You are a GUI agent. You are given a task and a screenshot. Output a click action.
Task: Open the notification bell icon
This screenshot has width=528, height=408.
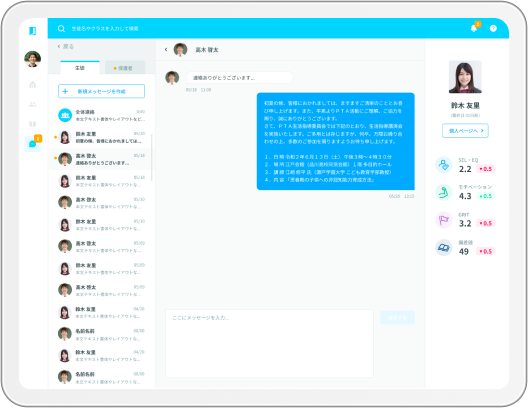(x=474, y=28)
